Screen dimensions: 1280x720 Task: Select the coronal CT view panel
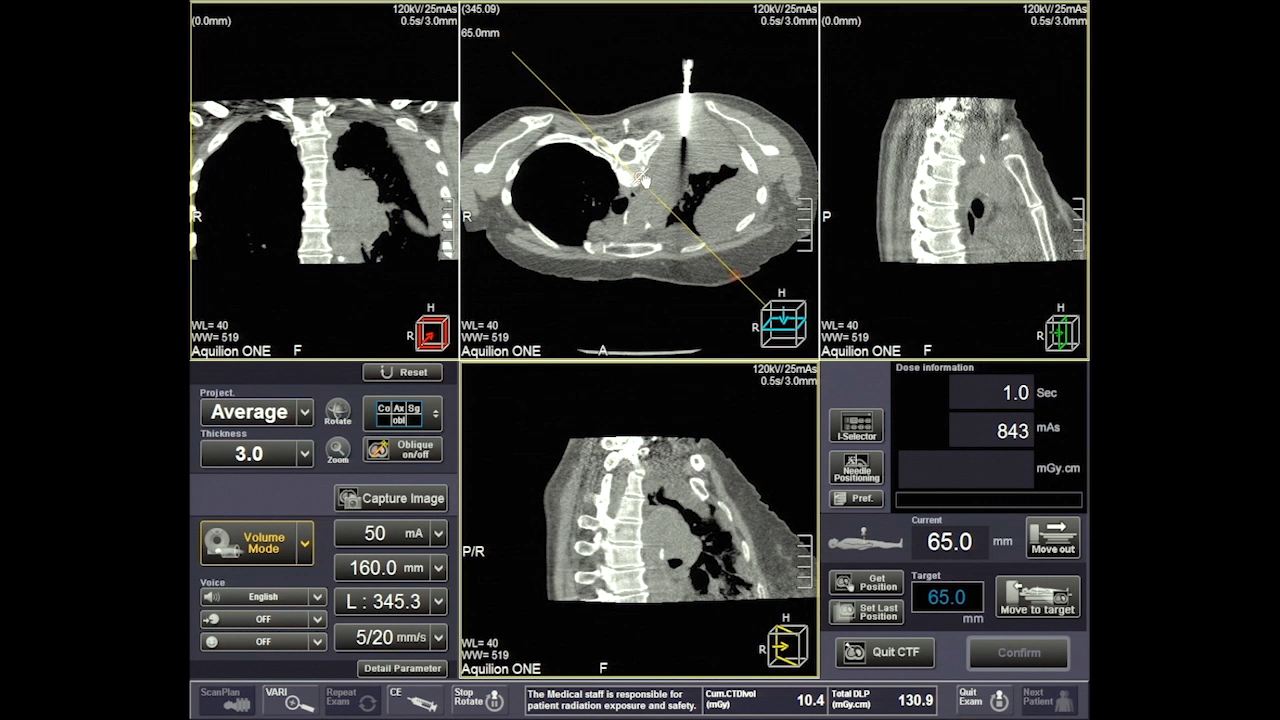[325, 180]
